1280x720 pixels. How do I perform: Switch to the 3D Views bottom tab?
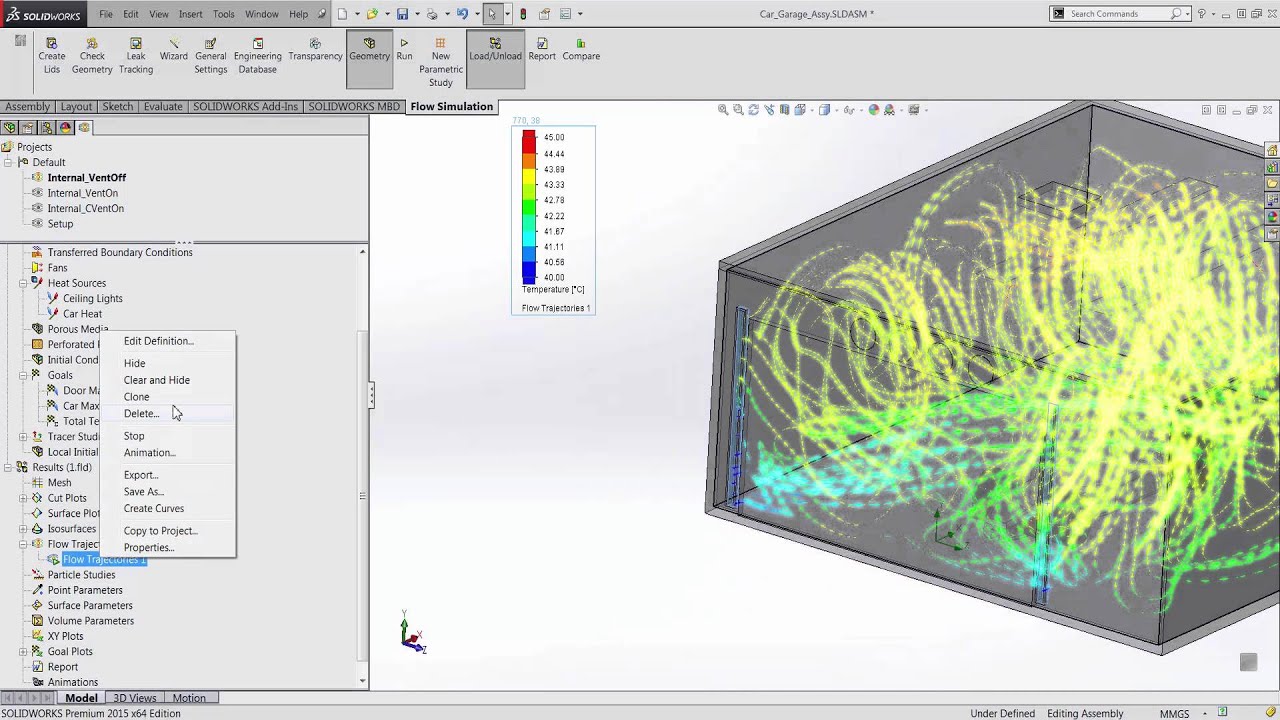[134, 698]
